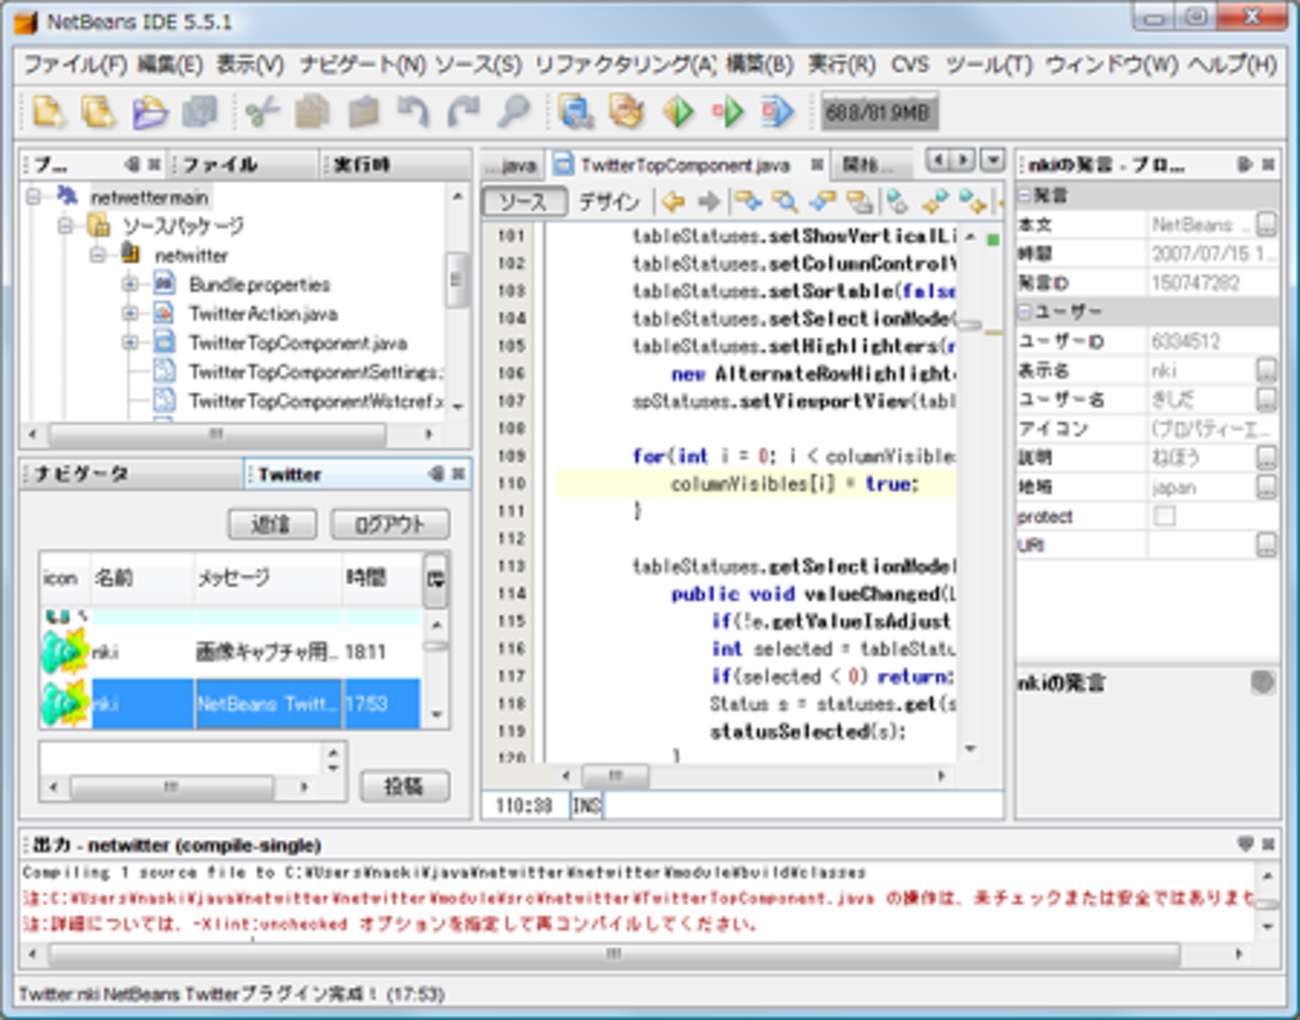The image size is (1300, 1020).
Task: Click the Cut scissors icon in toolbar
Action: point(262,112)
